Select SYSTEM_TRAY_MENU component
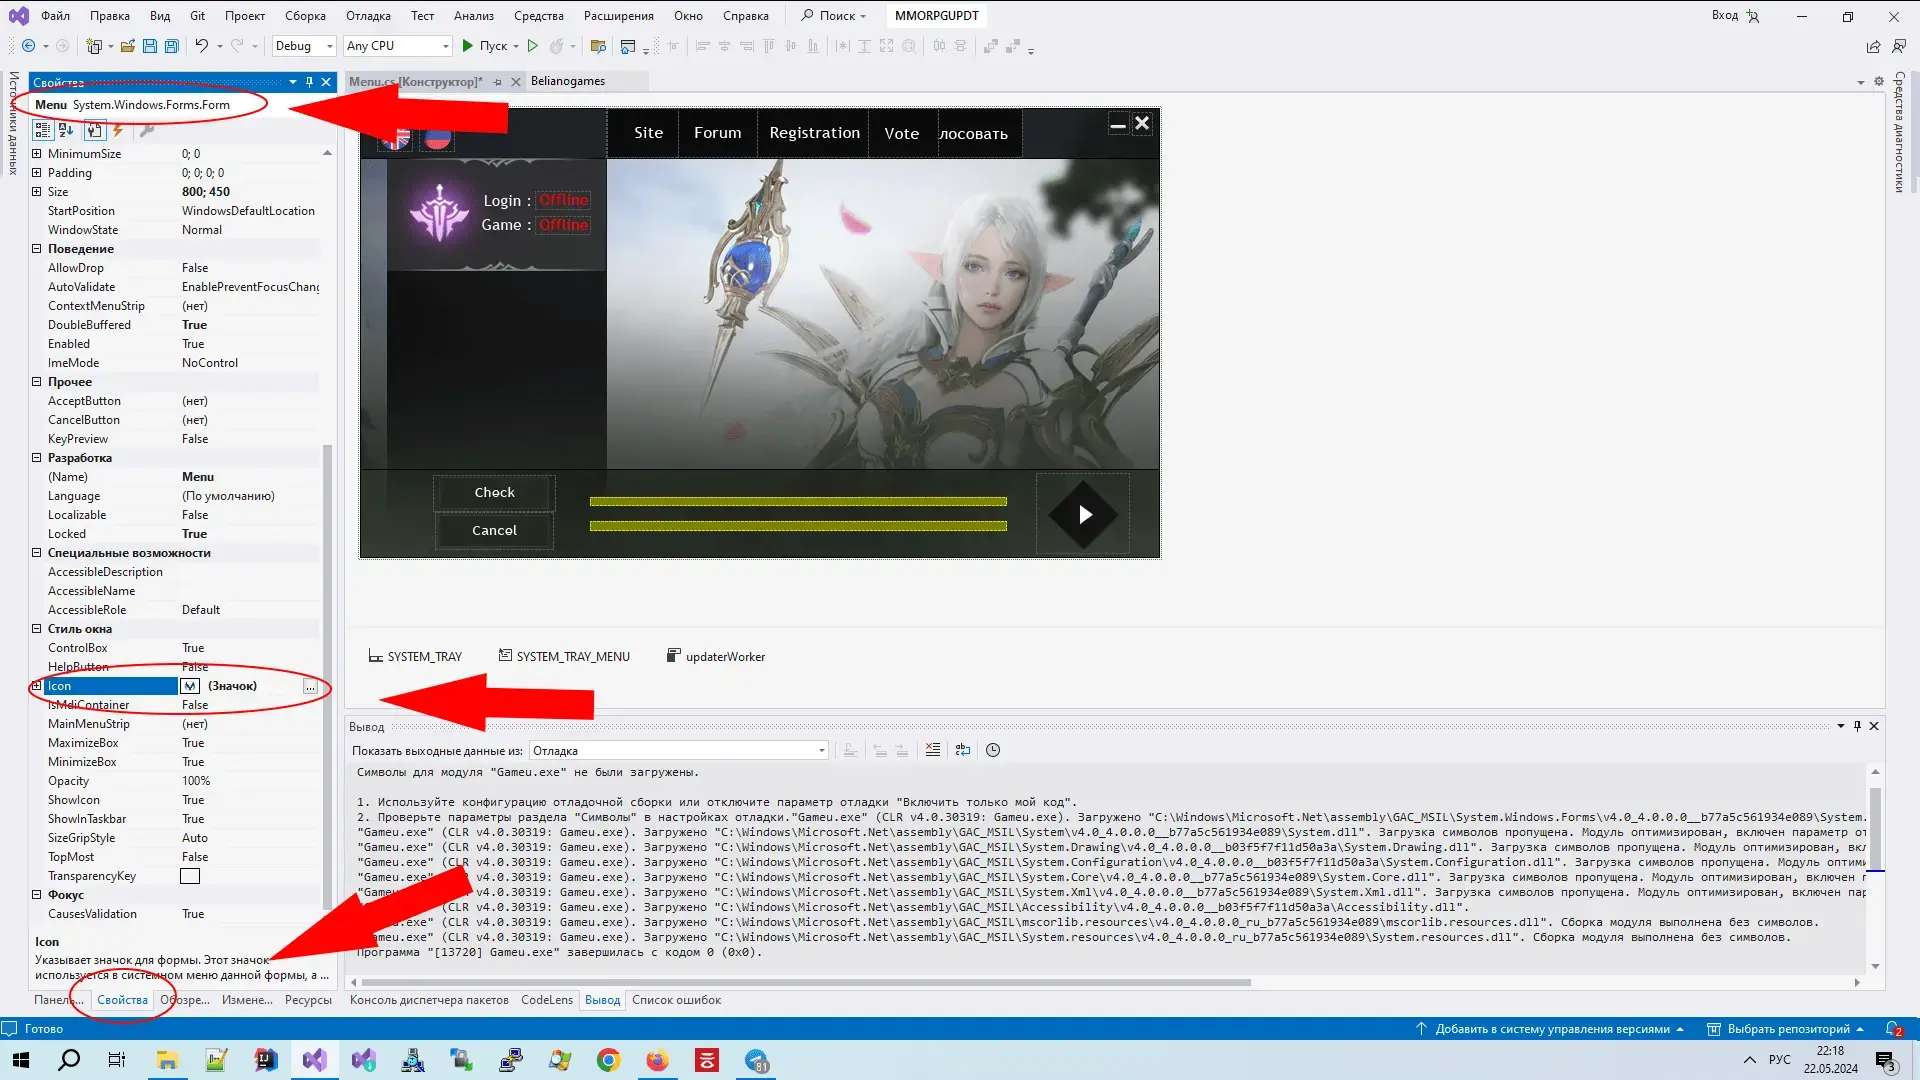The width and height of the screenshot is (1920, 1080). tap(564, 657)
